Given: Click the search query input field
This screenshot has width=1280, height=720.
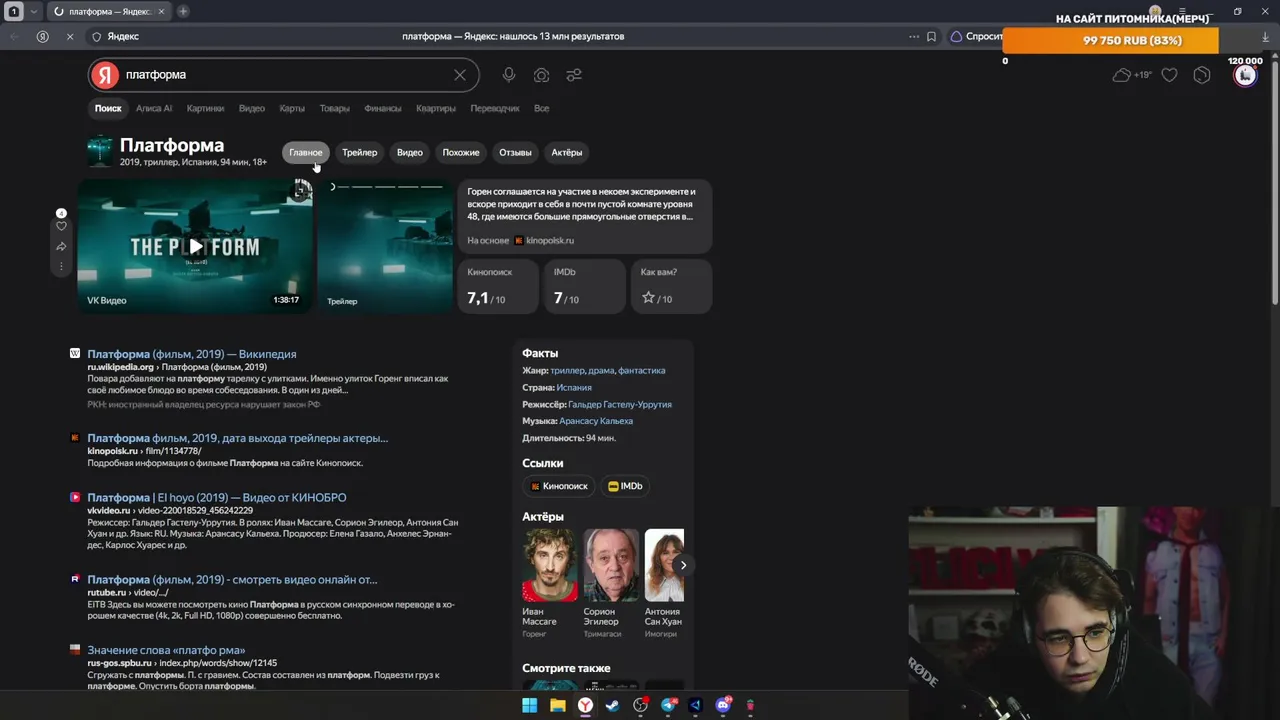Looking at the screenshot, I should (285, 75).
